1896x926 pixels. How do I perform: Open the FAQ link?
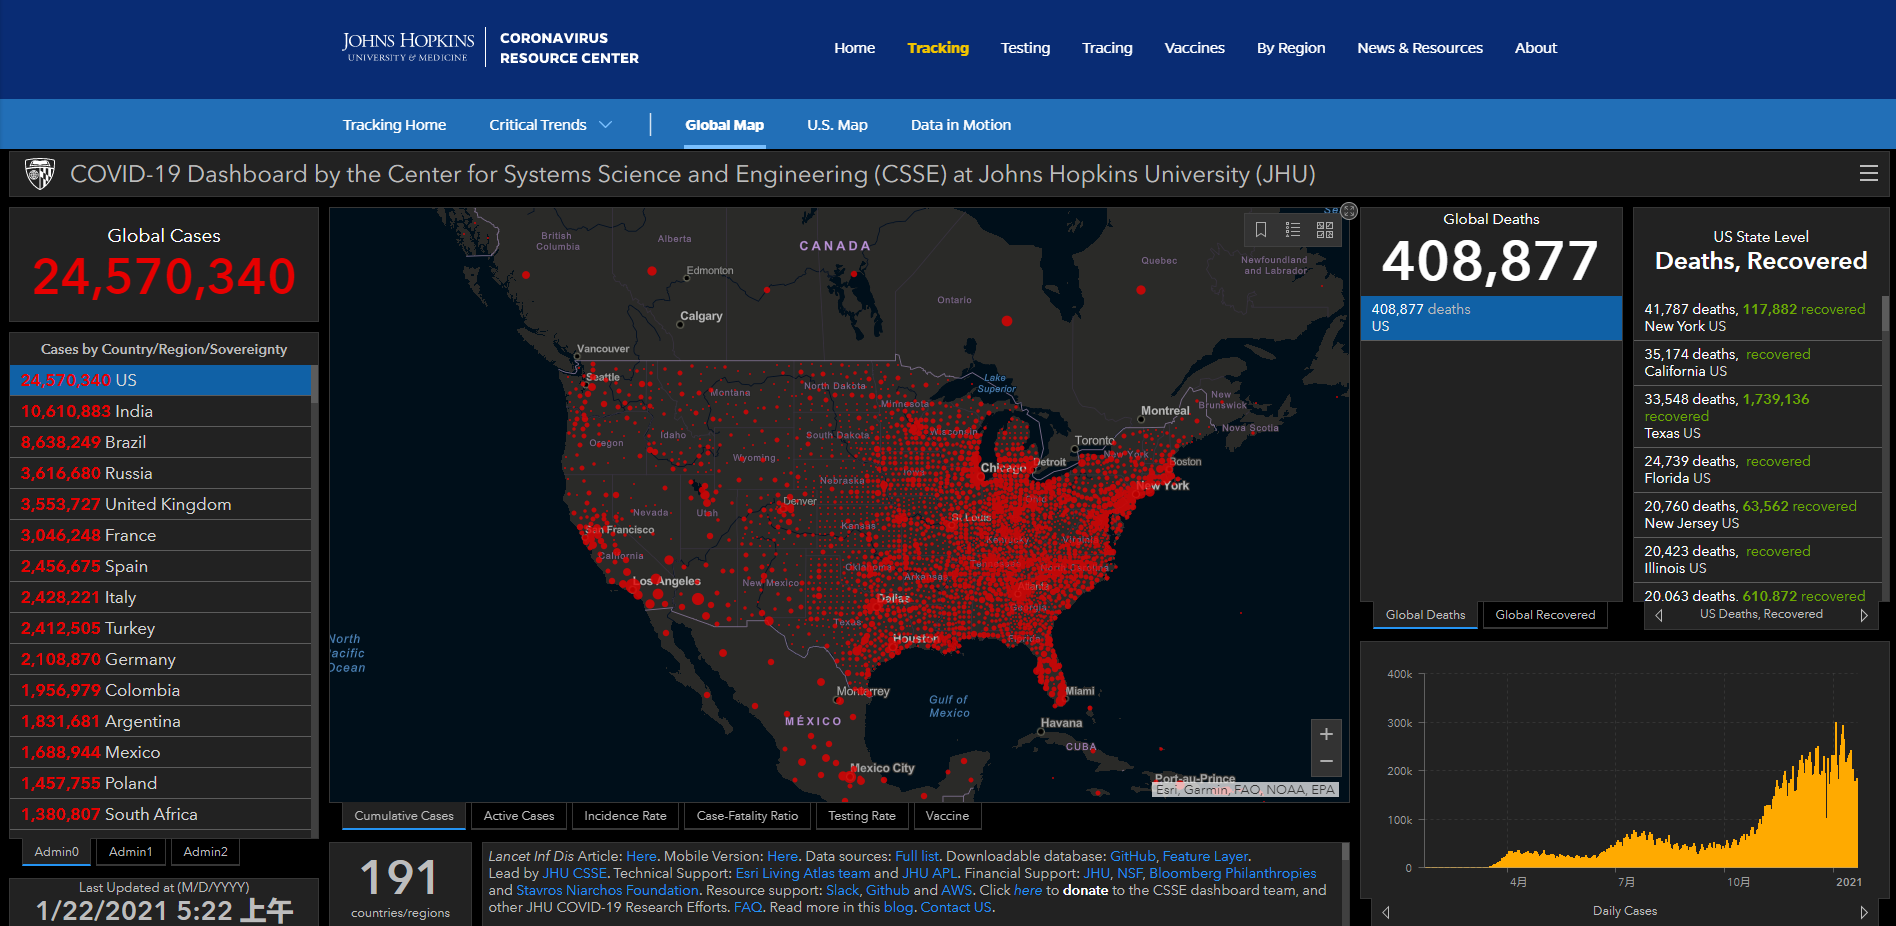(748, 907)
